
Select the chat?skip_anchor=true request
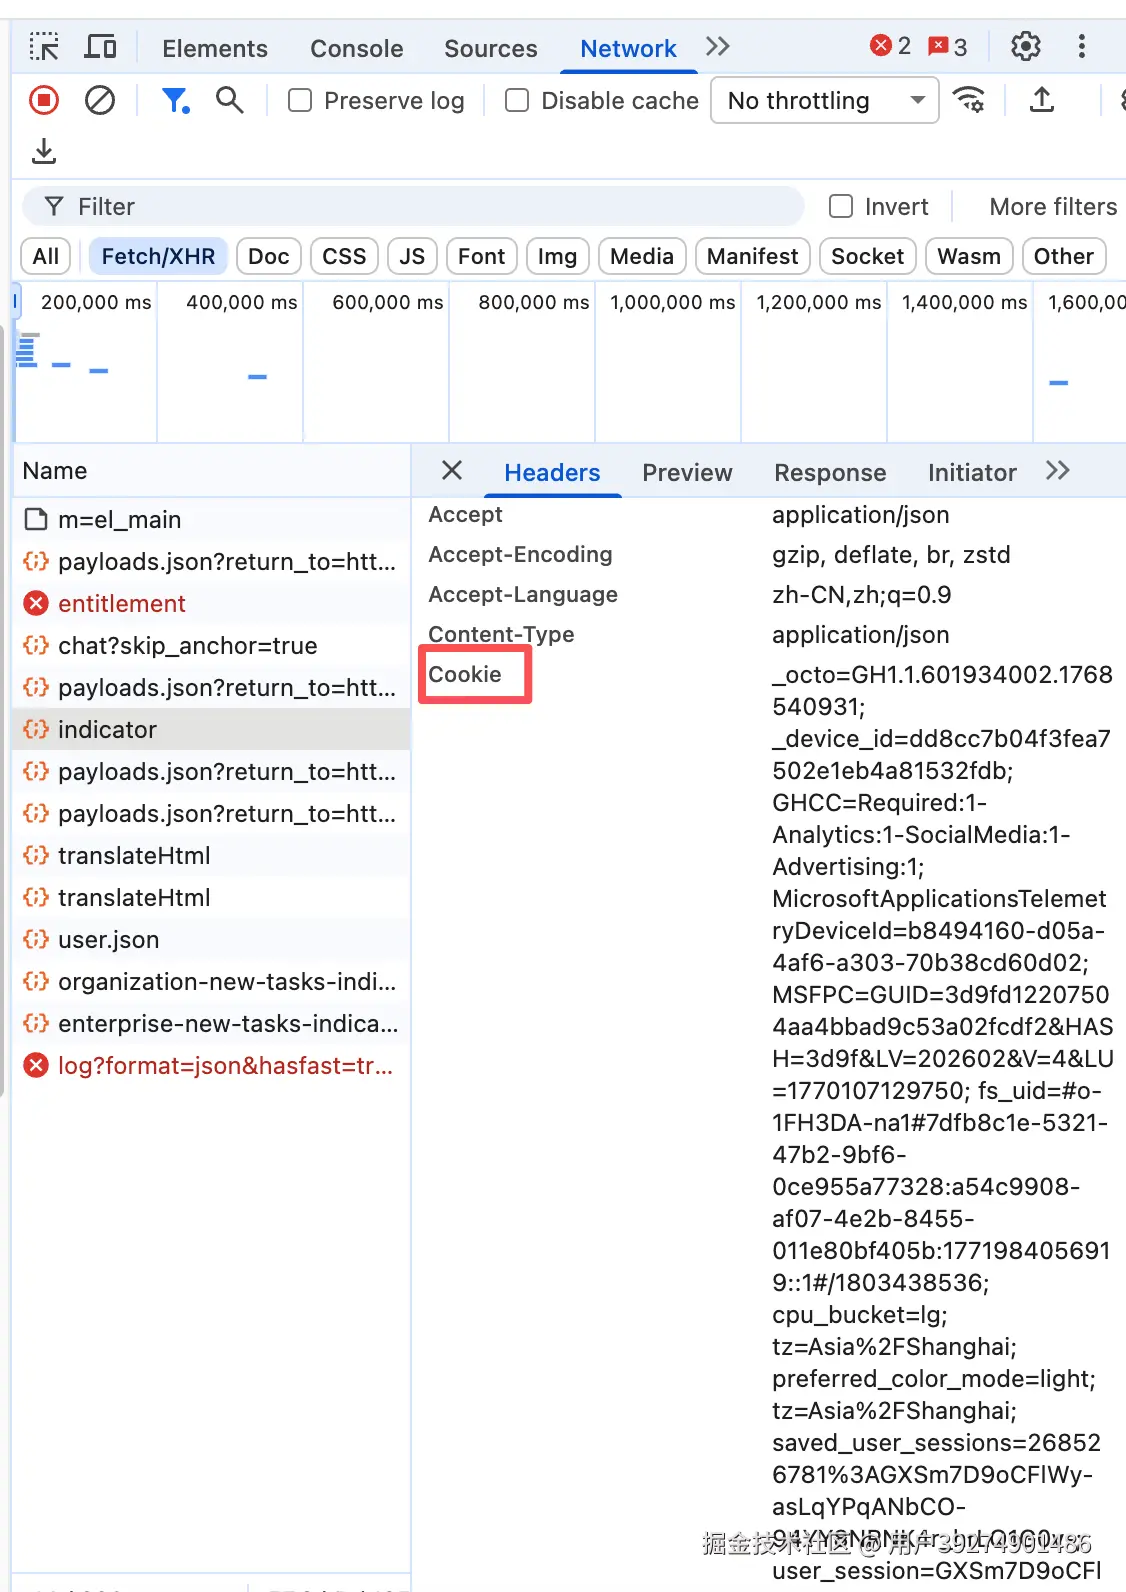(x=212, y=646)
